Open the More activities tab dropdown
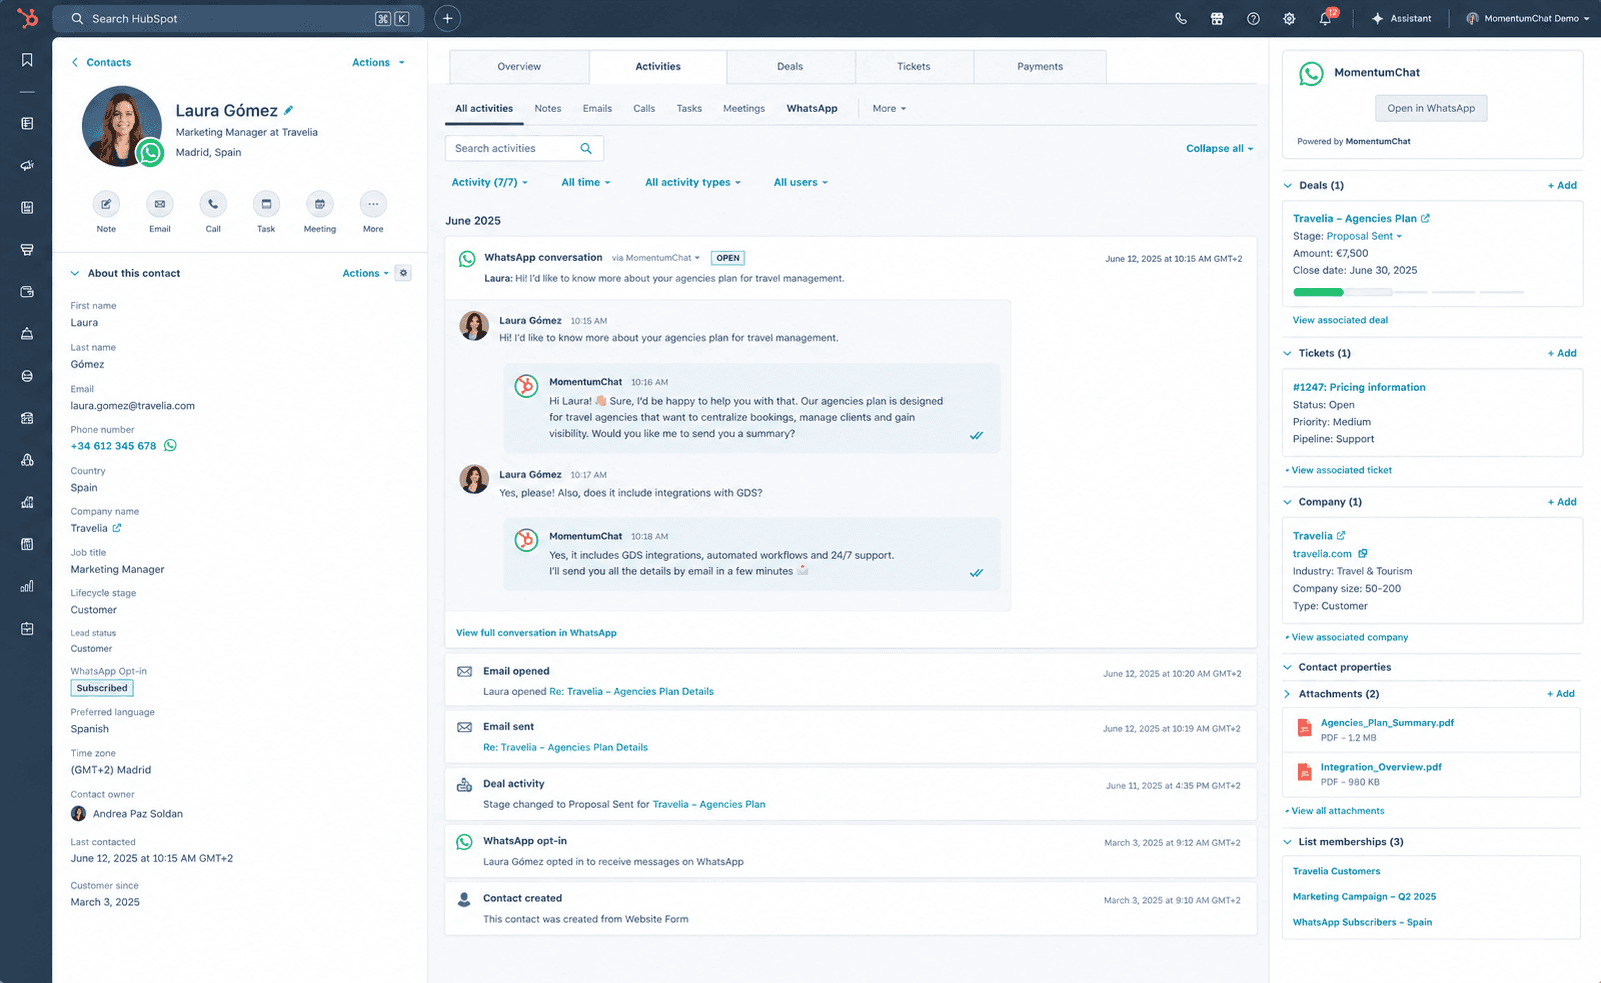Screen dimensions: 1601x983 [889, 108]
